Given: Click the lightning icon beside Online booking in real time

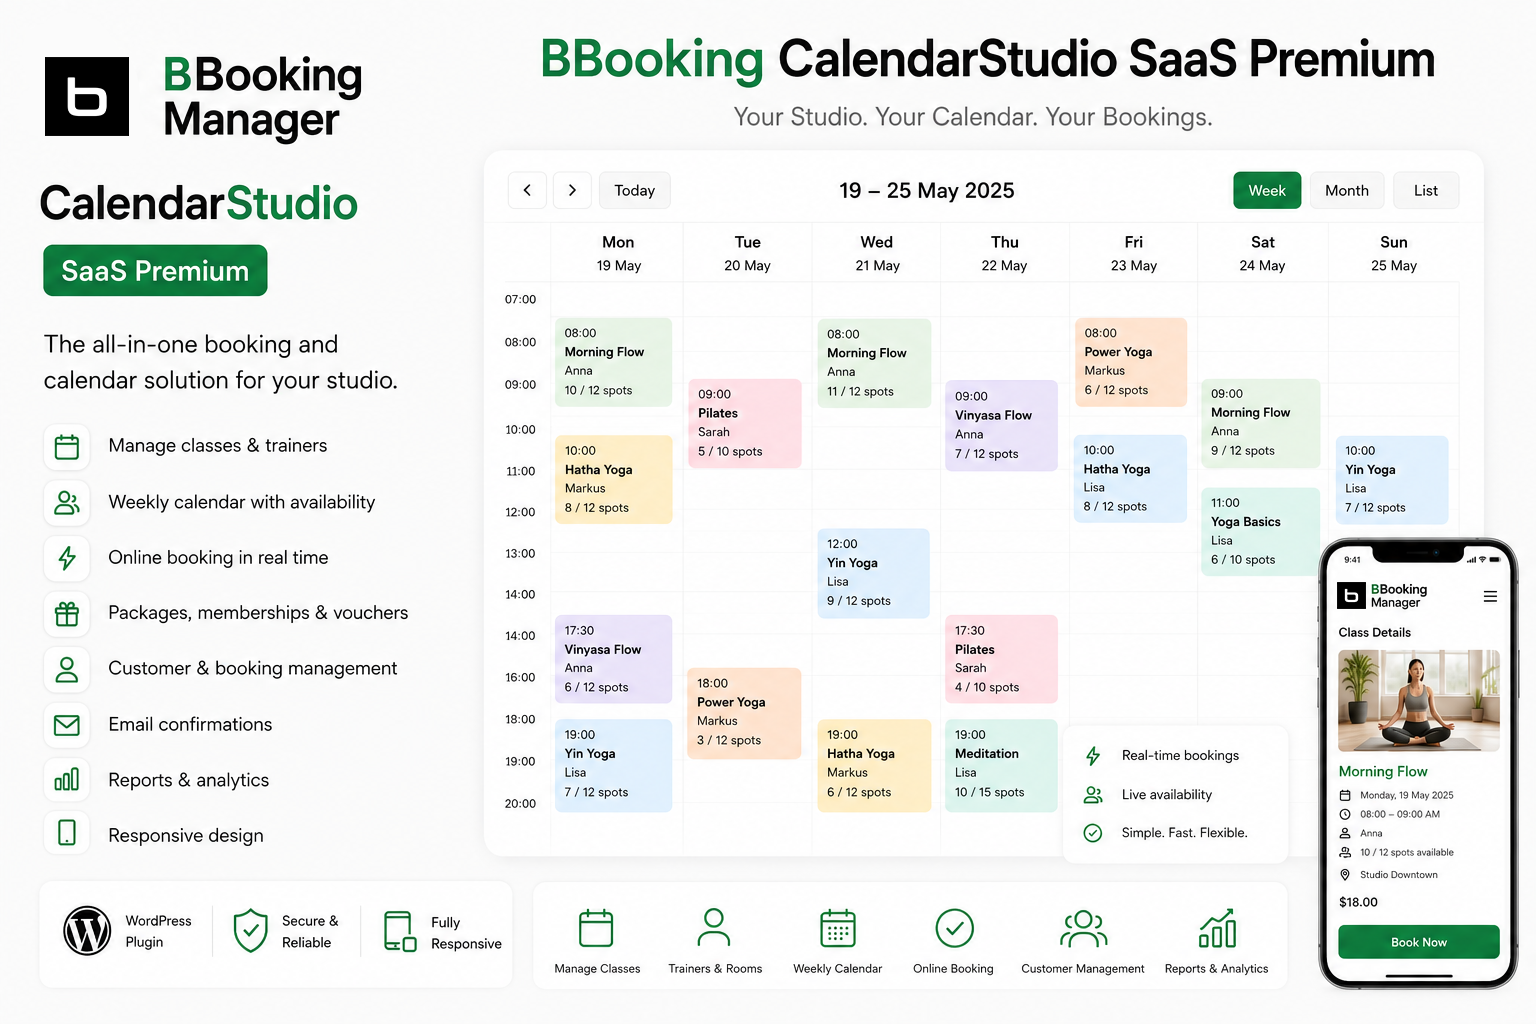Looking at the screenshot, I should click(67, 558).
